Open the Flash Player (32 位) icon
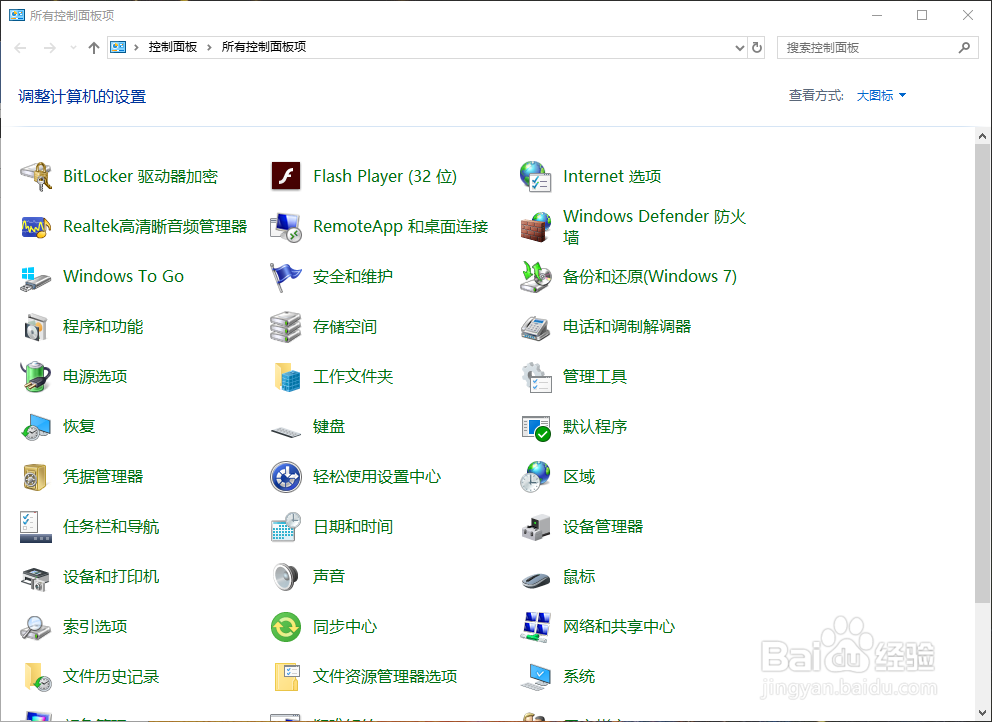 pyautogui.click(x=286, y=176)
